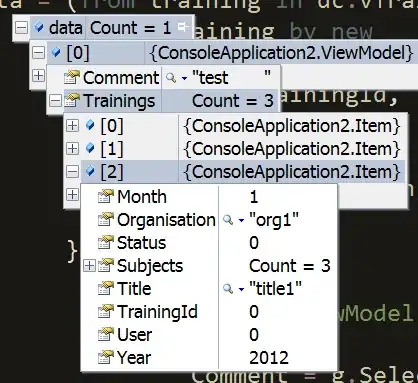Click the property icon next to Comment

pos(72,77)
